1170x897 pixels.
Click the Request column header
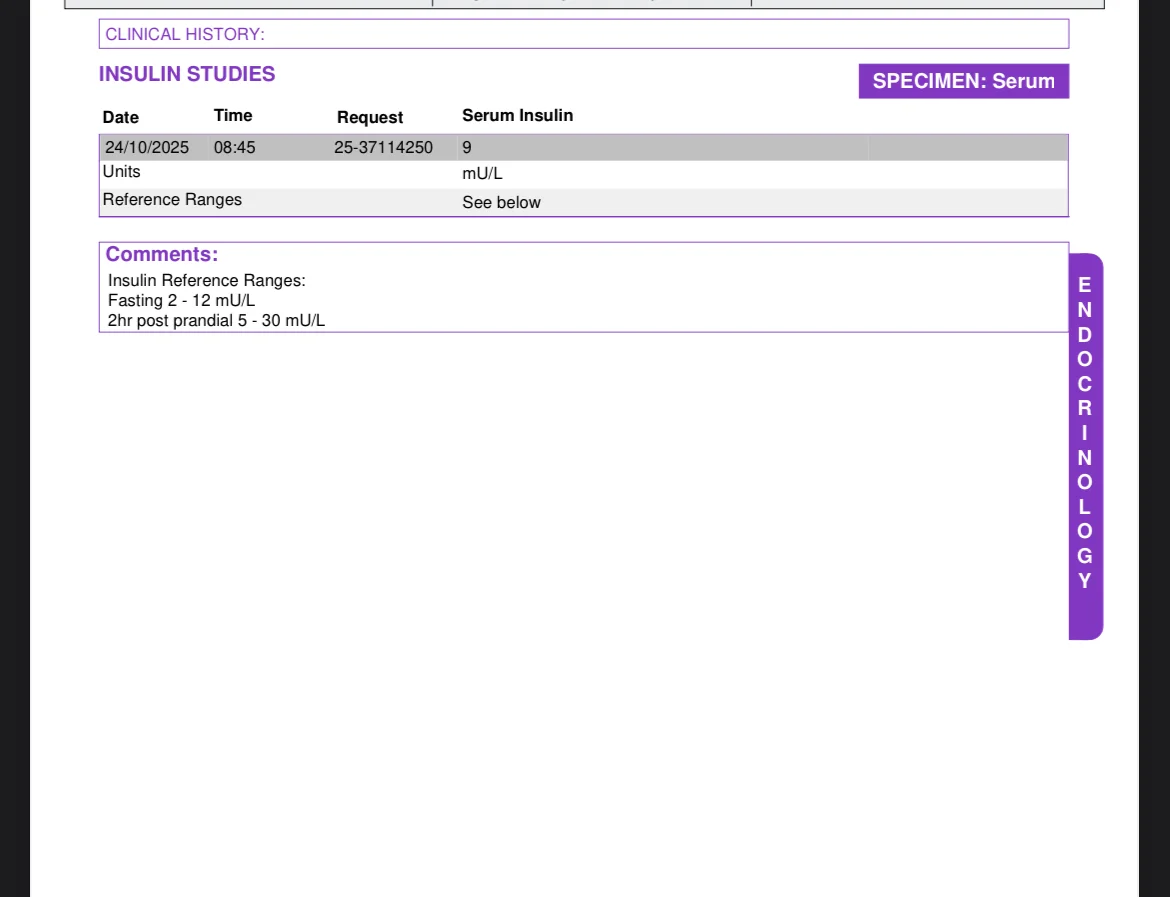point(370,117)
